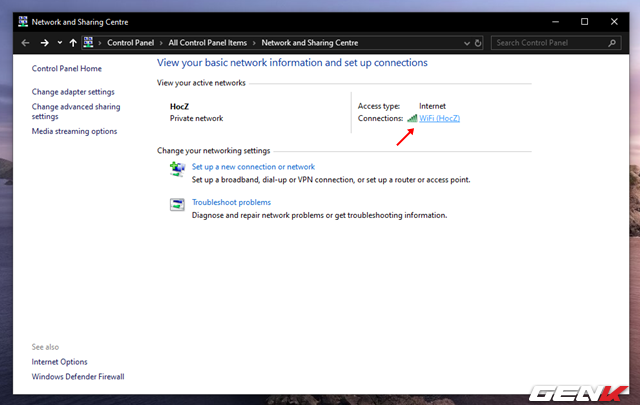Open Change adapter settings
Screen dimensions: 640x405
pos(73,92)
